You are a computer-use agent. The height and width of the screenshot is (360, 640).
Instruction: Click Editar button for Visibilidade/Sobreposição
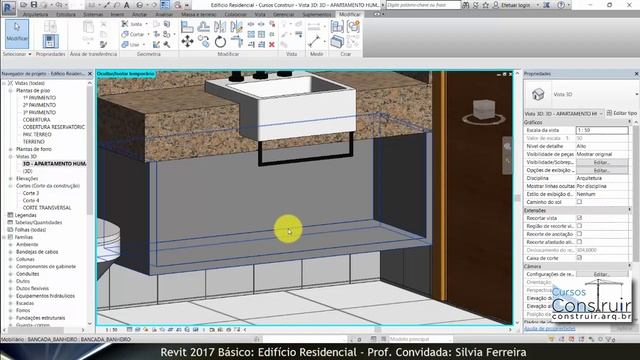(x=602, y=162)
